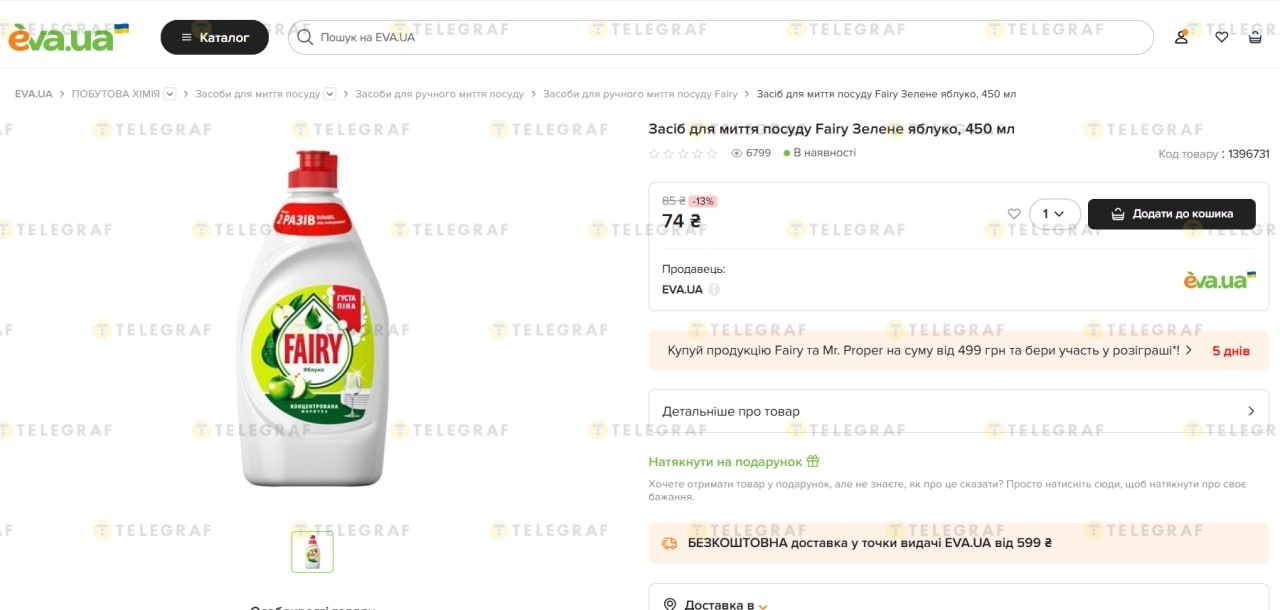Image resolution: width=1280 pixels, height=610 pixels.
Task: Select the Fairy bottle thumbnail image
Action: [312, 551]
